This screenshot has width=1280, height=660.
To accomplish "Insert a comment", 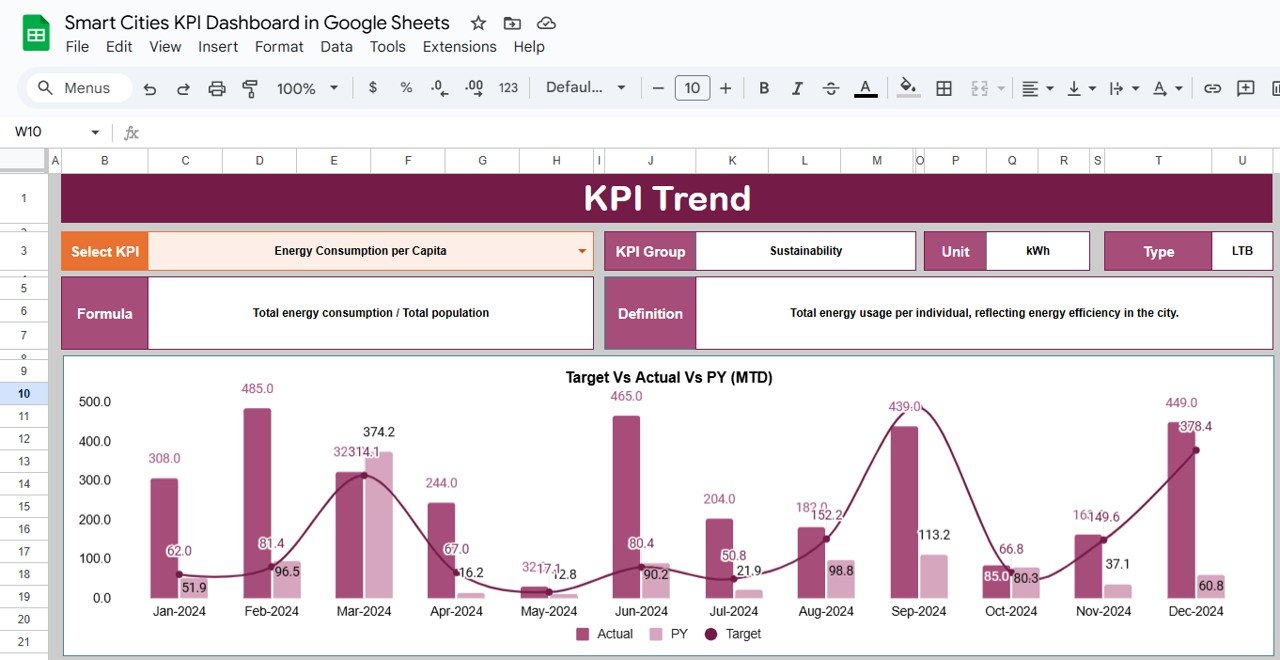I will [x=1245, y=88].
